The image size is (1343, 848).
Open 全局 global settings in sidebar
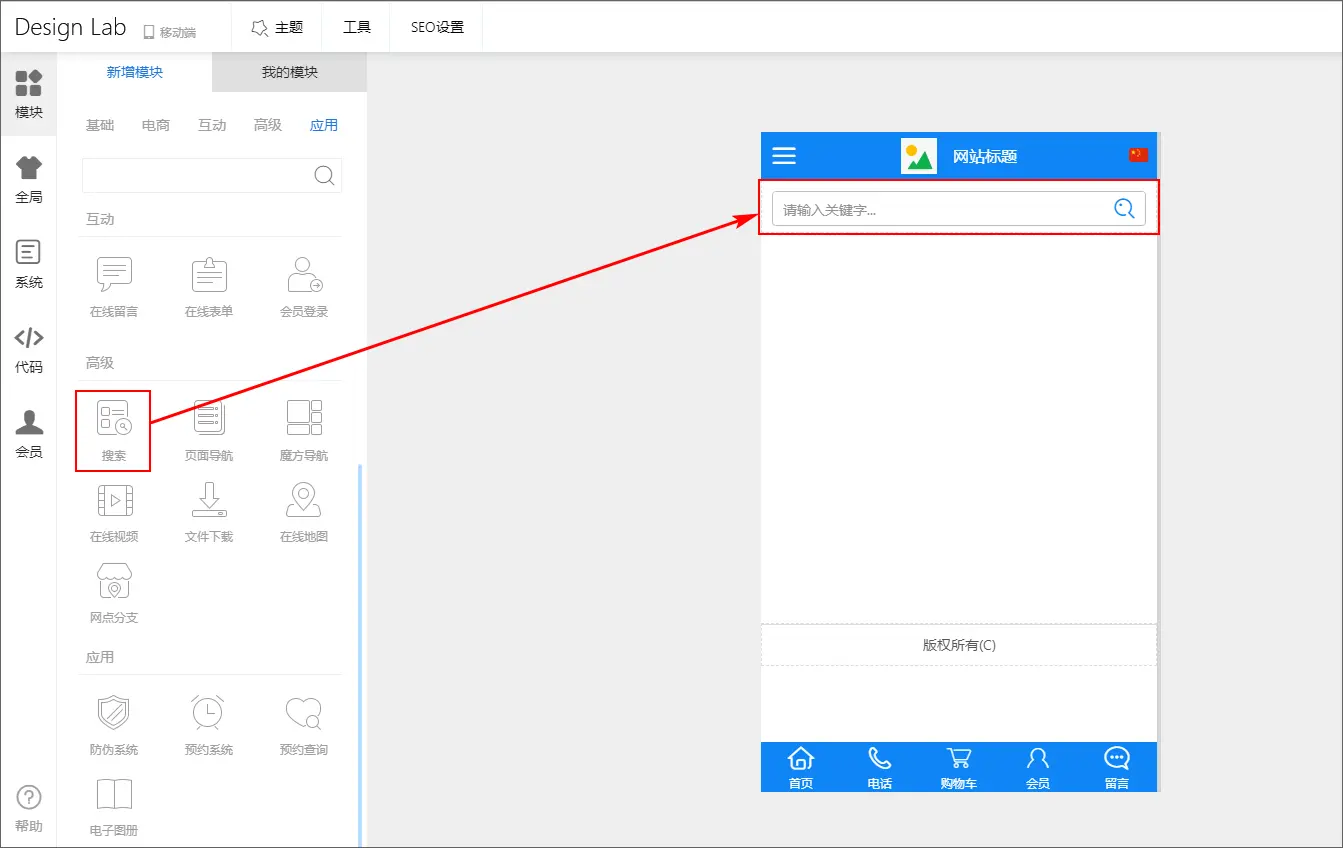pyautogui.click(x=29, y=180)
